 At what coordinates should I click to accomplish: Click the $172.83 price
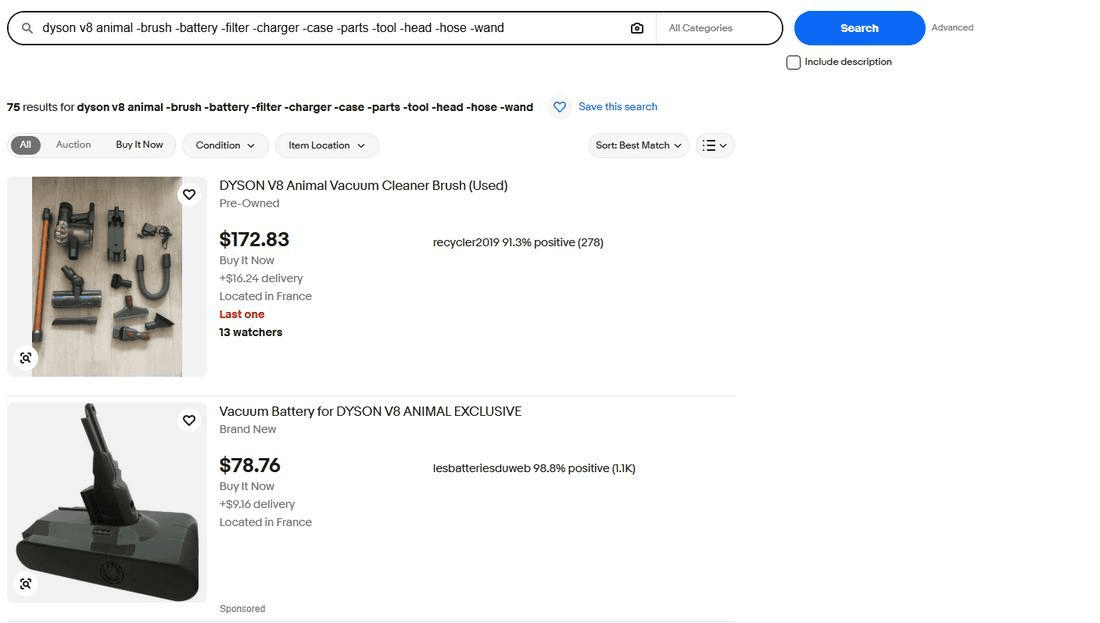(x=254, y=239)
